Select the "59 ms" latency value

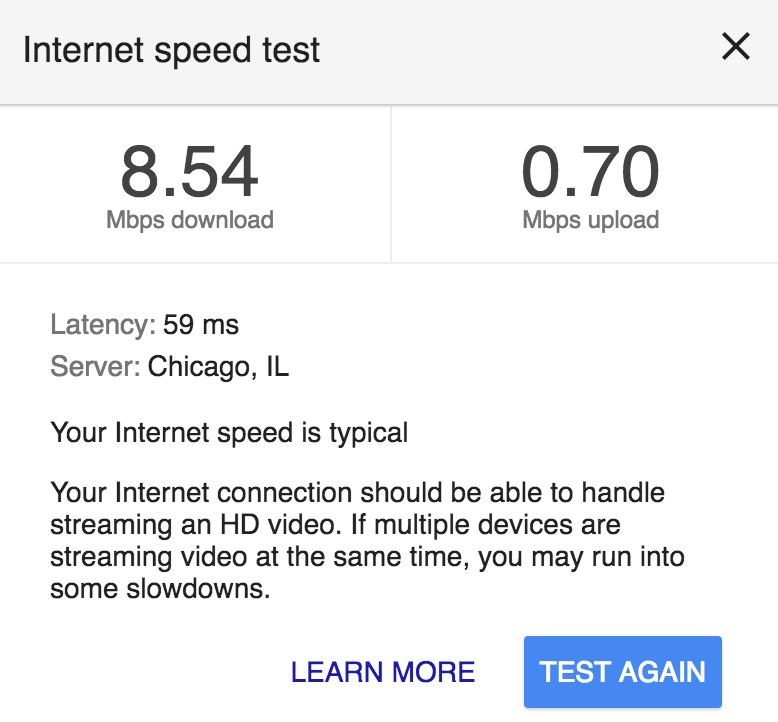click(201, 324)
